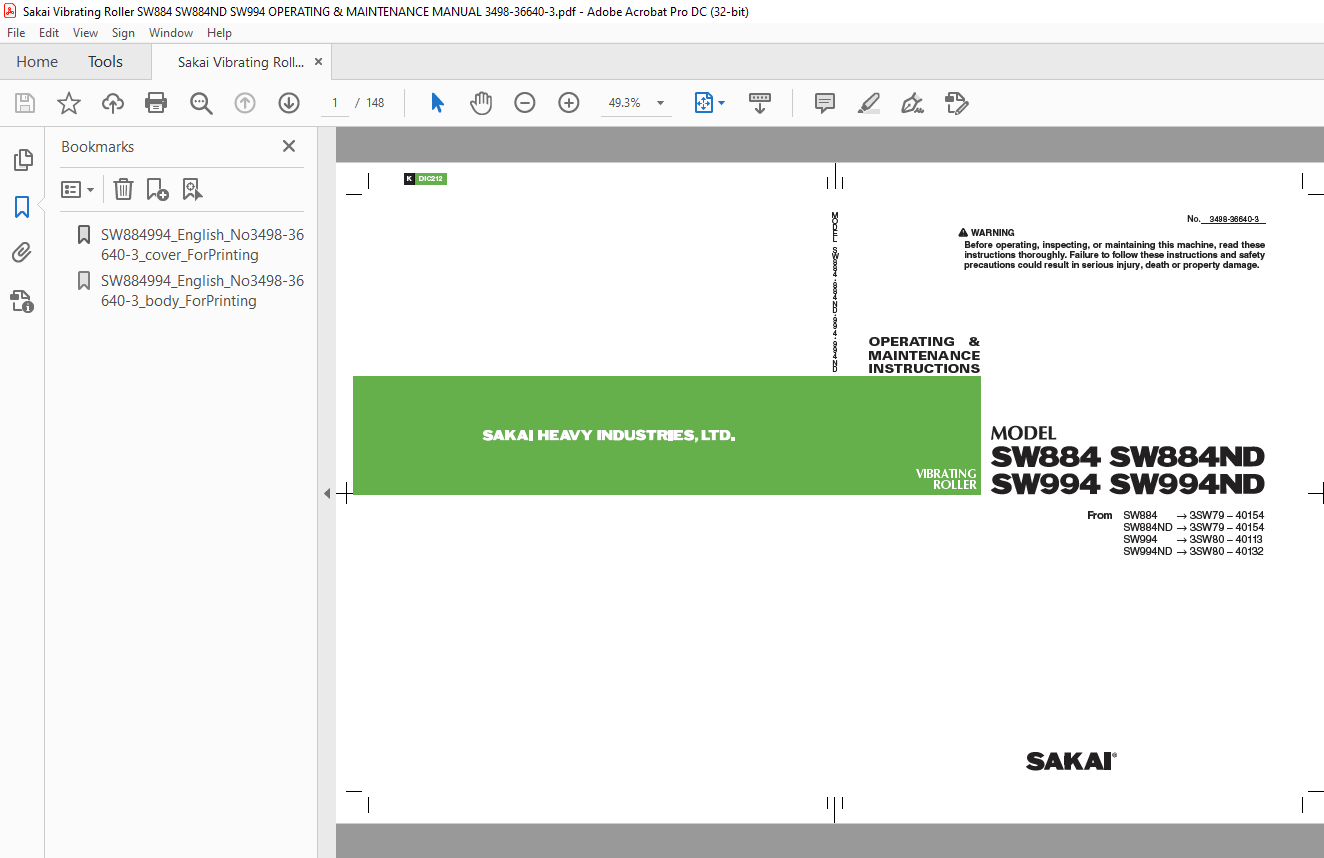This screenshot has height=858, width=1324.
Task: Click the Save file icon
Action: [25, 103]
